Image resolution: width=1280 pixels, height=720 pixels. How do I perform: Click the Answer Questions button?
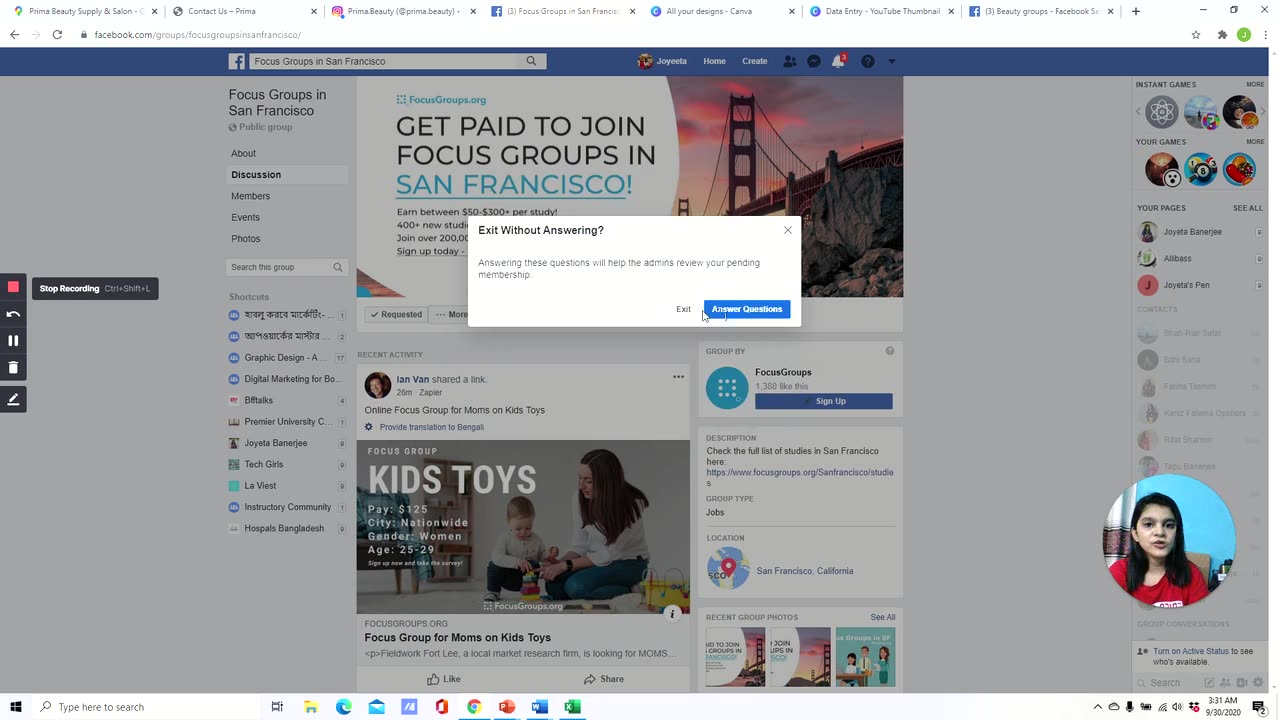click(747, 309)
